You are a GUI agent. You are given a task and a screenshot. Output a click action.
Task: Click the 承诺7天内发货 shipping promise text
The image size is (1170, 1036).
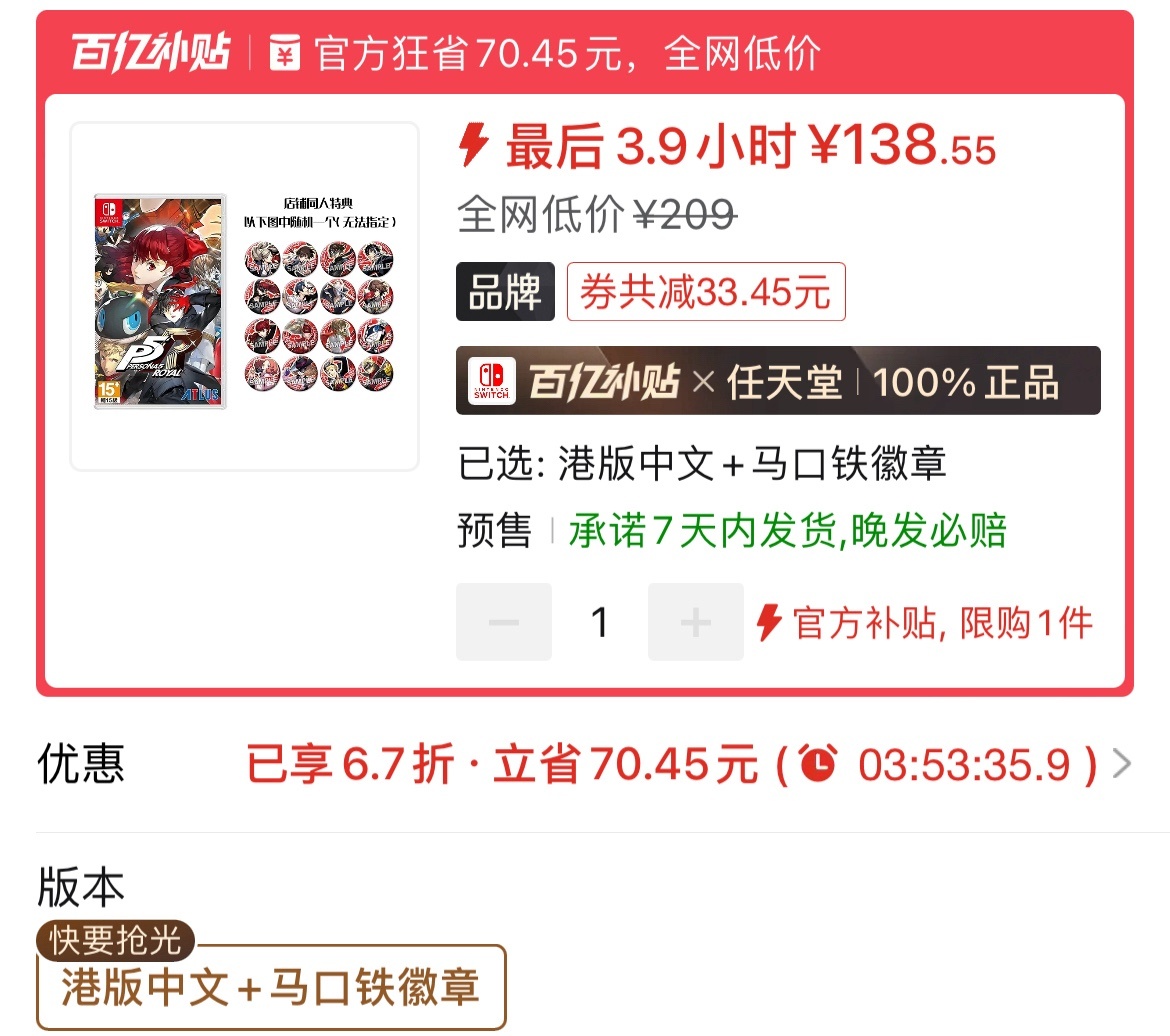click(x=788, y=531)
